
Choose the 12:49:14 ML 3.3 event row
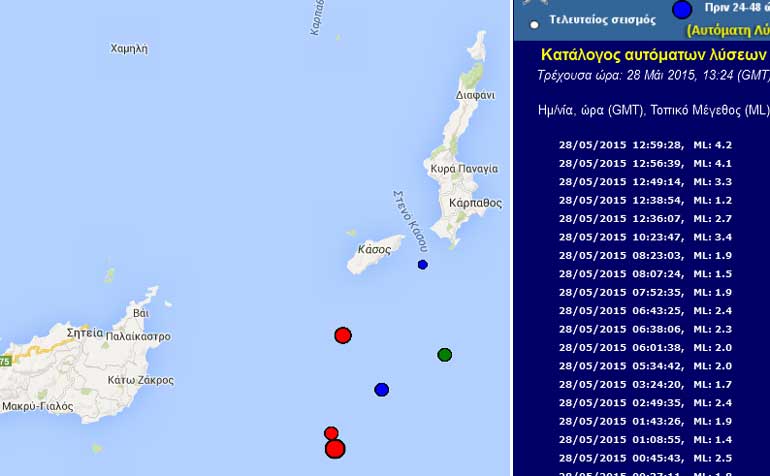point(646,182)
